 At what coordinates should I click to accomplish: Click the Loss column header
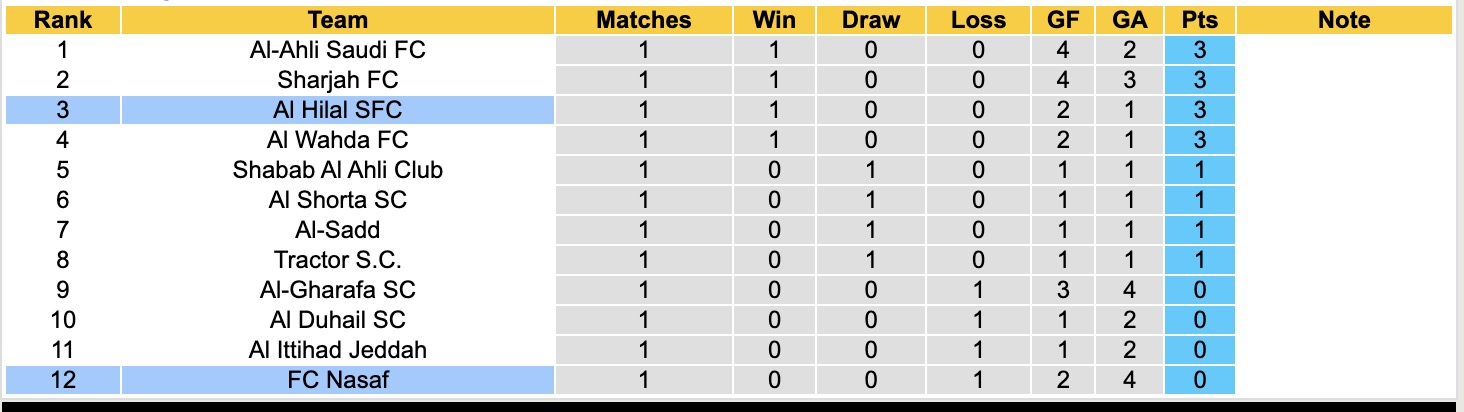[x=979, y=20]
